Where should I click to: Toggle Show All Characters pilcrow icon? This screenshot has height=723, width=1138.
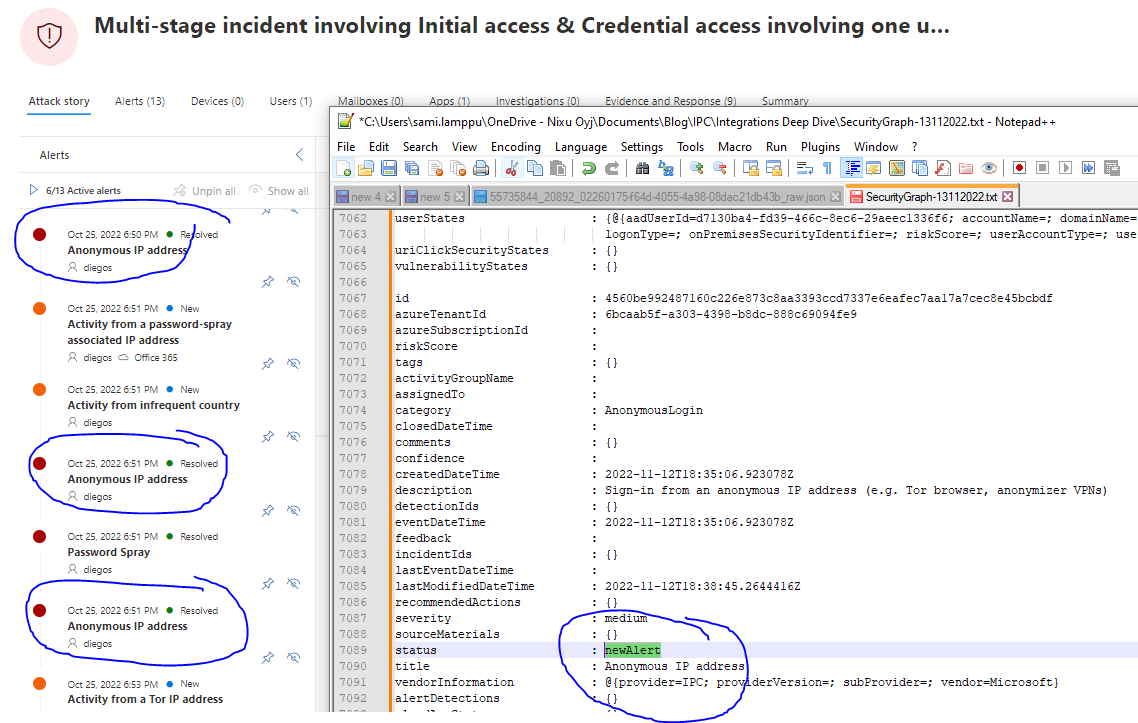tap(827, 168)
